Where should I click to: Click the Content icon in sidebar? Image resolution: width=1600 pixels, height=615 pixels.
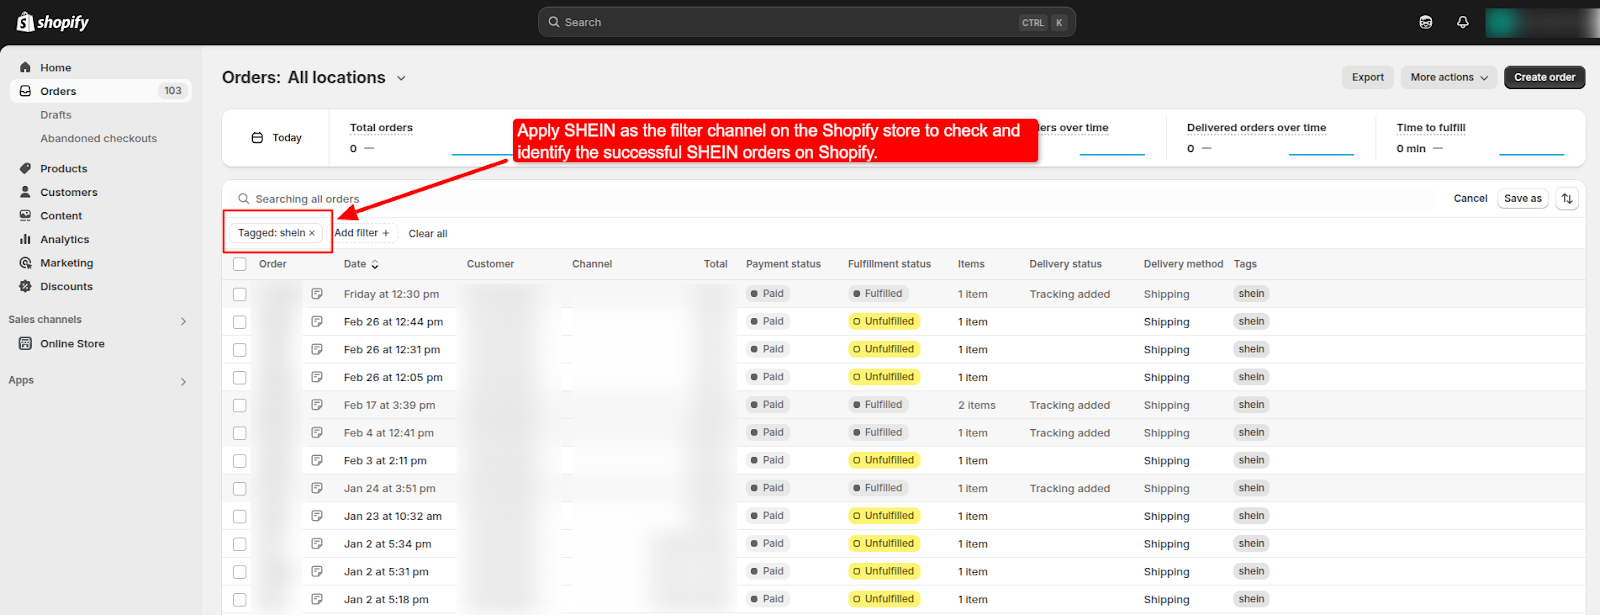click(x=25, y=215)
